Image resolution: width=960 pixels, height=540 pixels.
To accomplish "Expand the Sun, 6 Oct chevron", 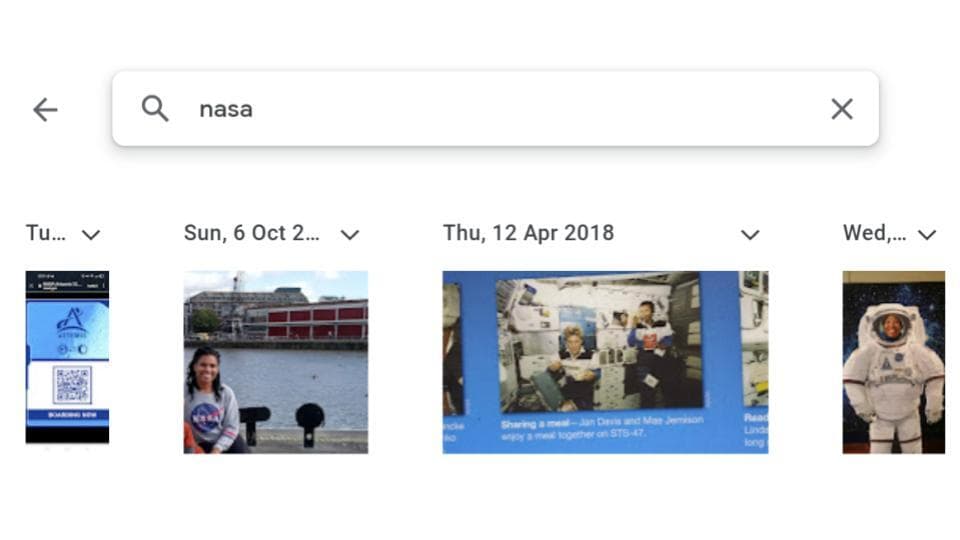I will pos(350,234).
